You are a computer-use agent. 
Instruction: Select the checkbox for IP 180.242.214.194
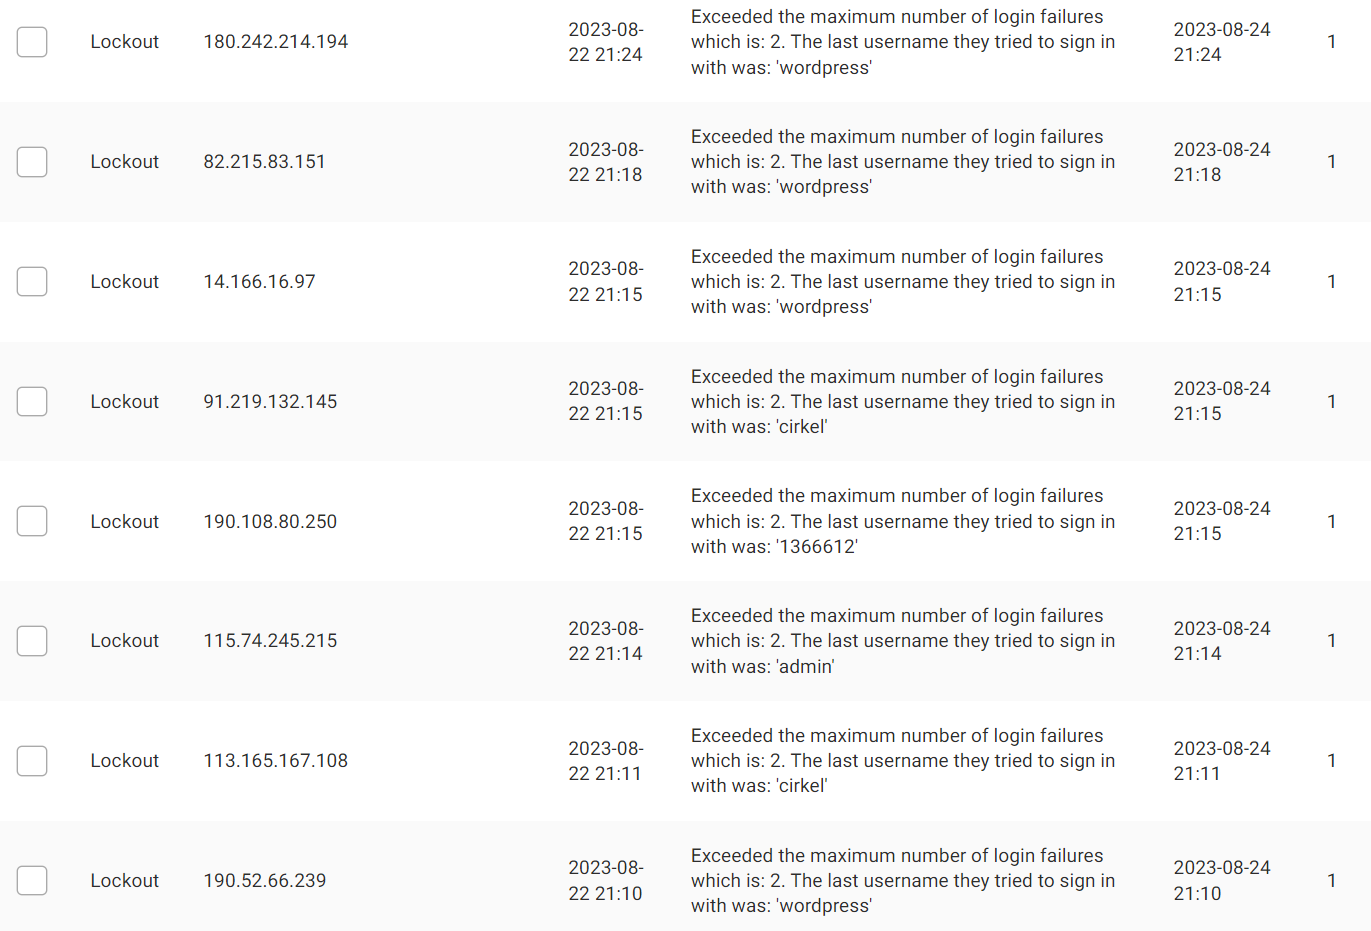pyautogui.click(x=32, y=42)
